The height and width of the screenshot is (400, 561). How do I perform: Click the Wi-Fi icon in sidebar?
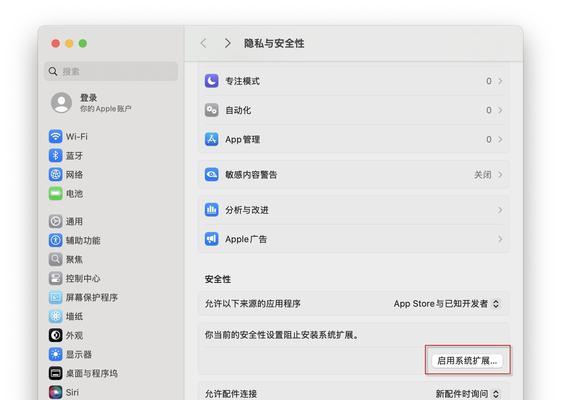click(x=55, y=137)
